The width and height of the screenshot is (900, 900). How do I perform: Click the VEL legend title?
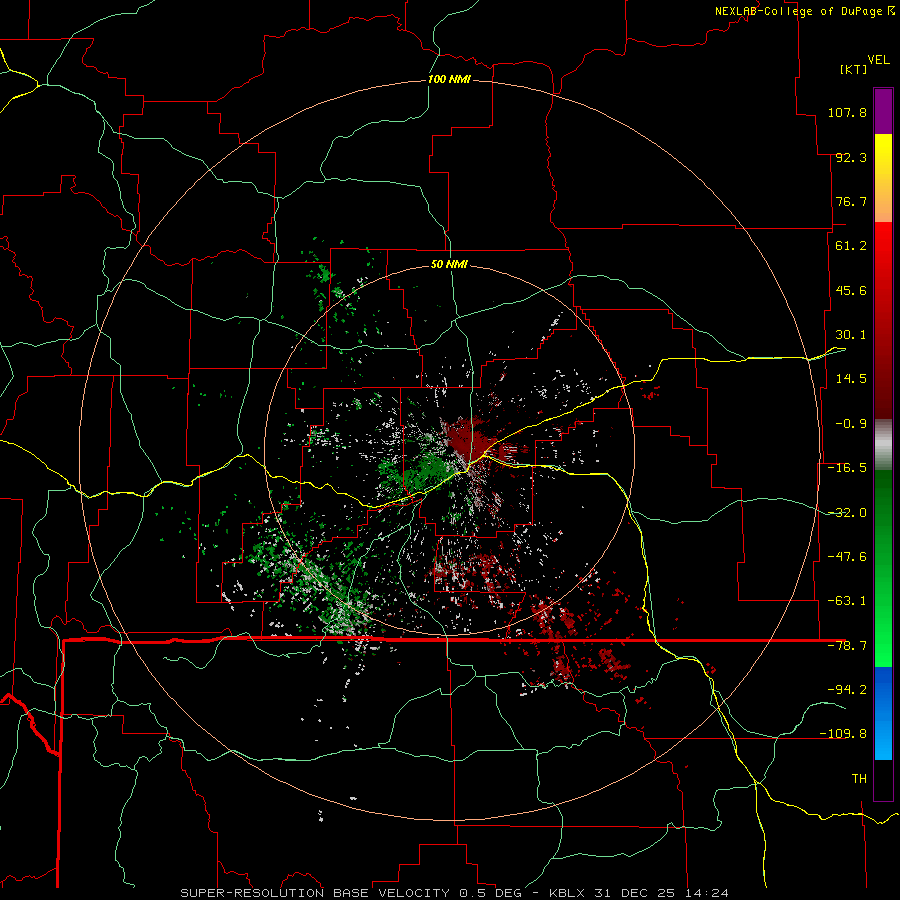[878, 60]
